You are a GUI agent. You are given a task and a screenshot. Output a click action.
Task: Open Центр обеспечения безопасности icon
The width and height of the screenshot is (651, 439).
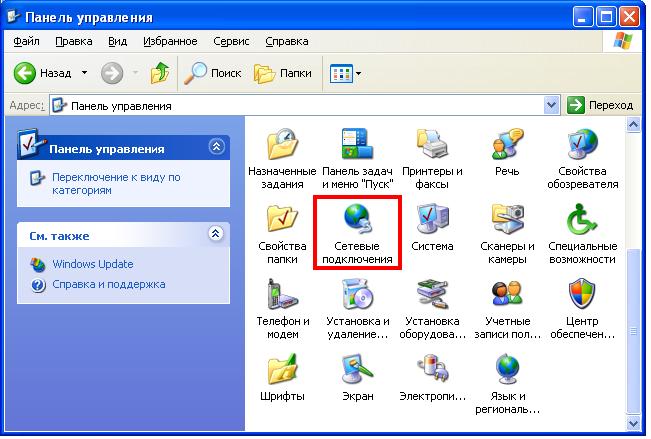[582, 309]
